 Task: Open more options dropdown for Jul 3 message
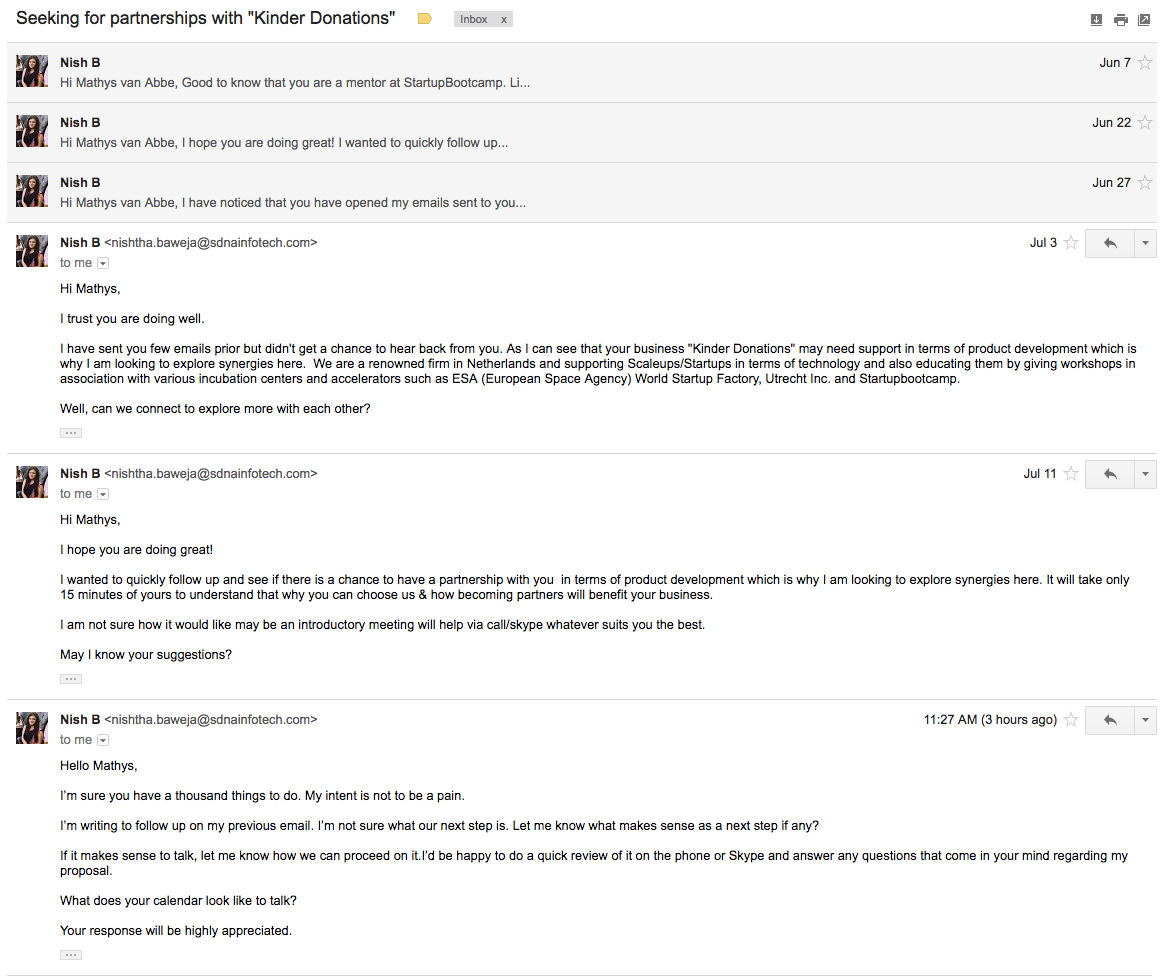pyautogui.click(x=1145, y=243)
